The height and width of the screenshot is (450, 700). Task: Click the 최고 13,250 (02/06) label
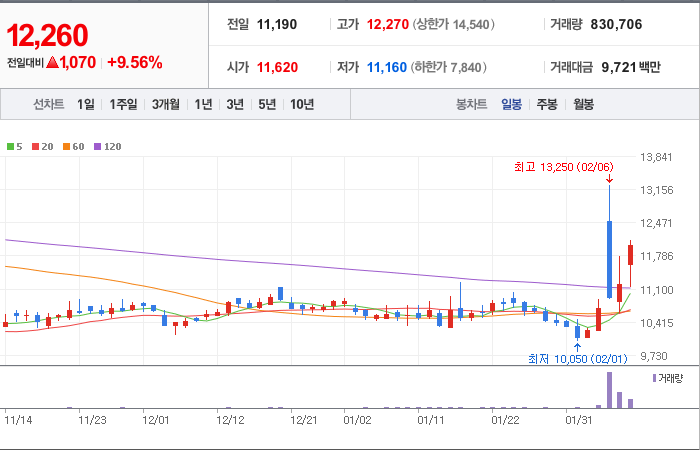[x=564, y=167]
